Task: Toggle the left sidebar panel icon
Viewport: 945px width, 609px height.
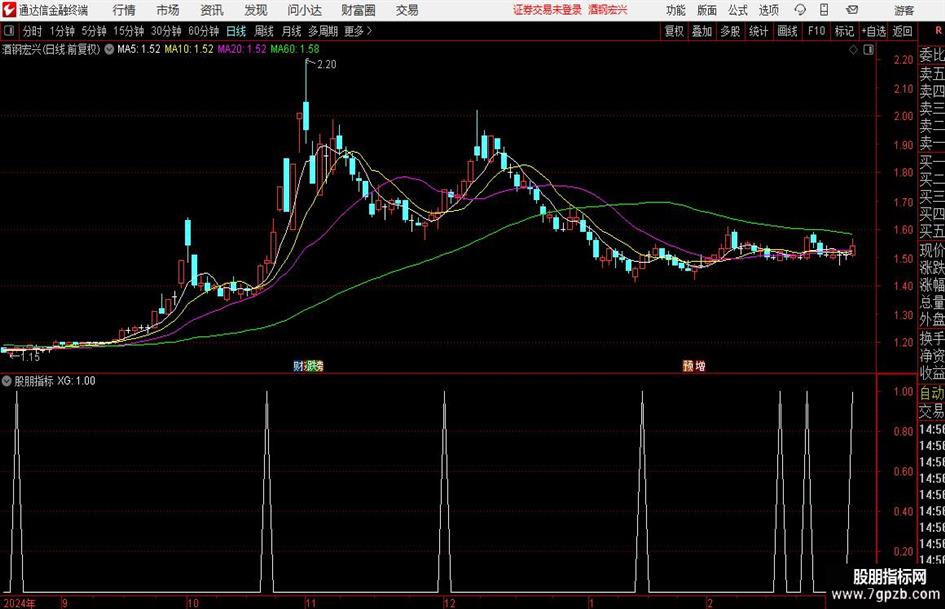Action: tap(9, 31)
